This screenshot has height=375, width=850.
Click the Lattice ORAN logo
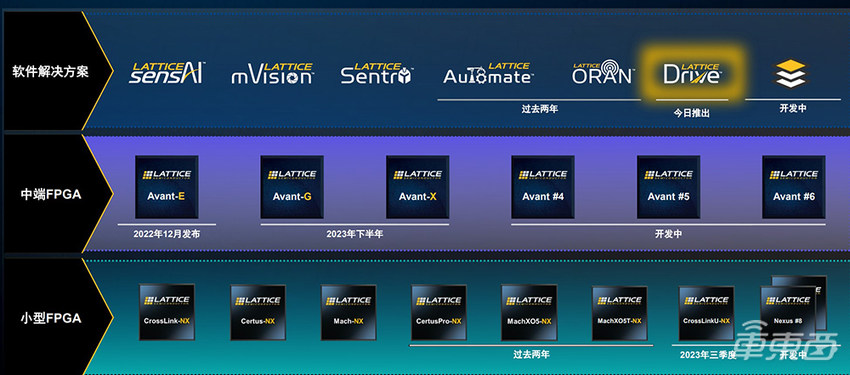[603, 72]
